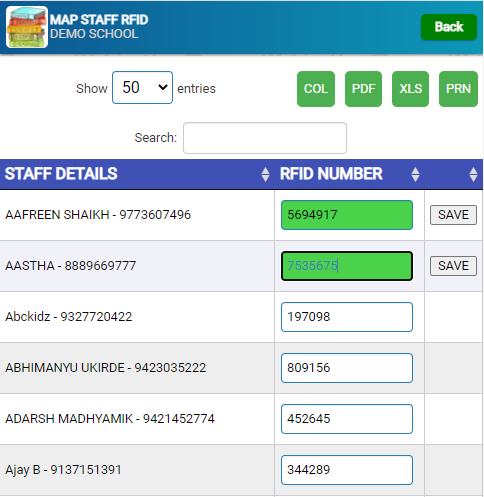This screenshot has height=497, width=484.
Task: Save RFID for AAFREEN SHAIKH
Action: coord(453,215)
